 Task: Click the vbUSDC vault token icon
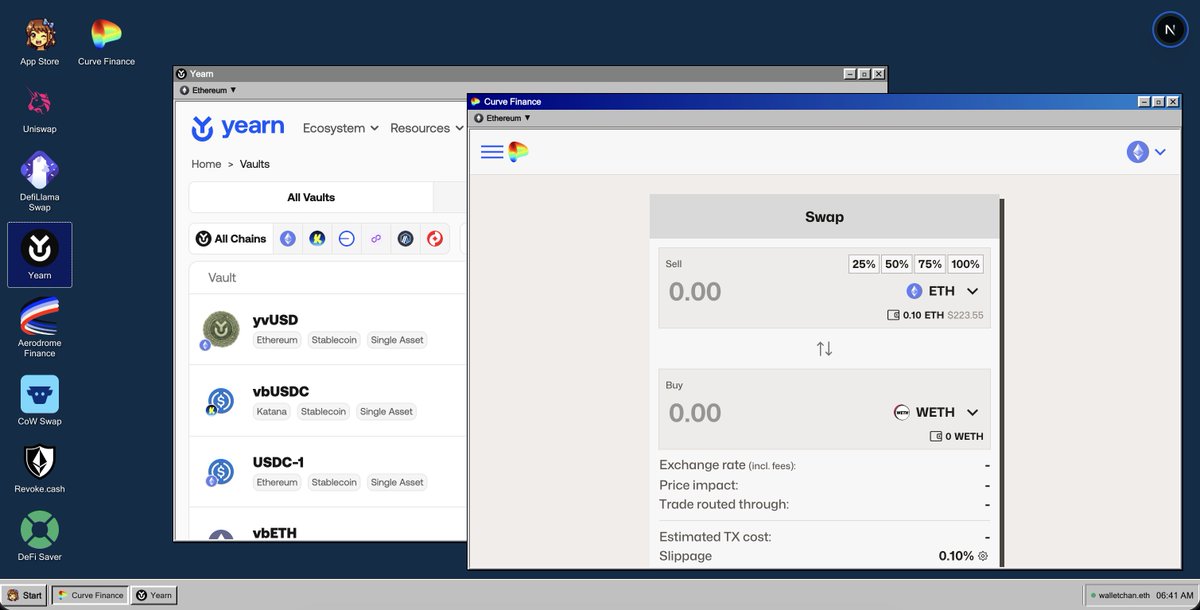point(220,401)
